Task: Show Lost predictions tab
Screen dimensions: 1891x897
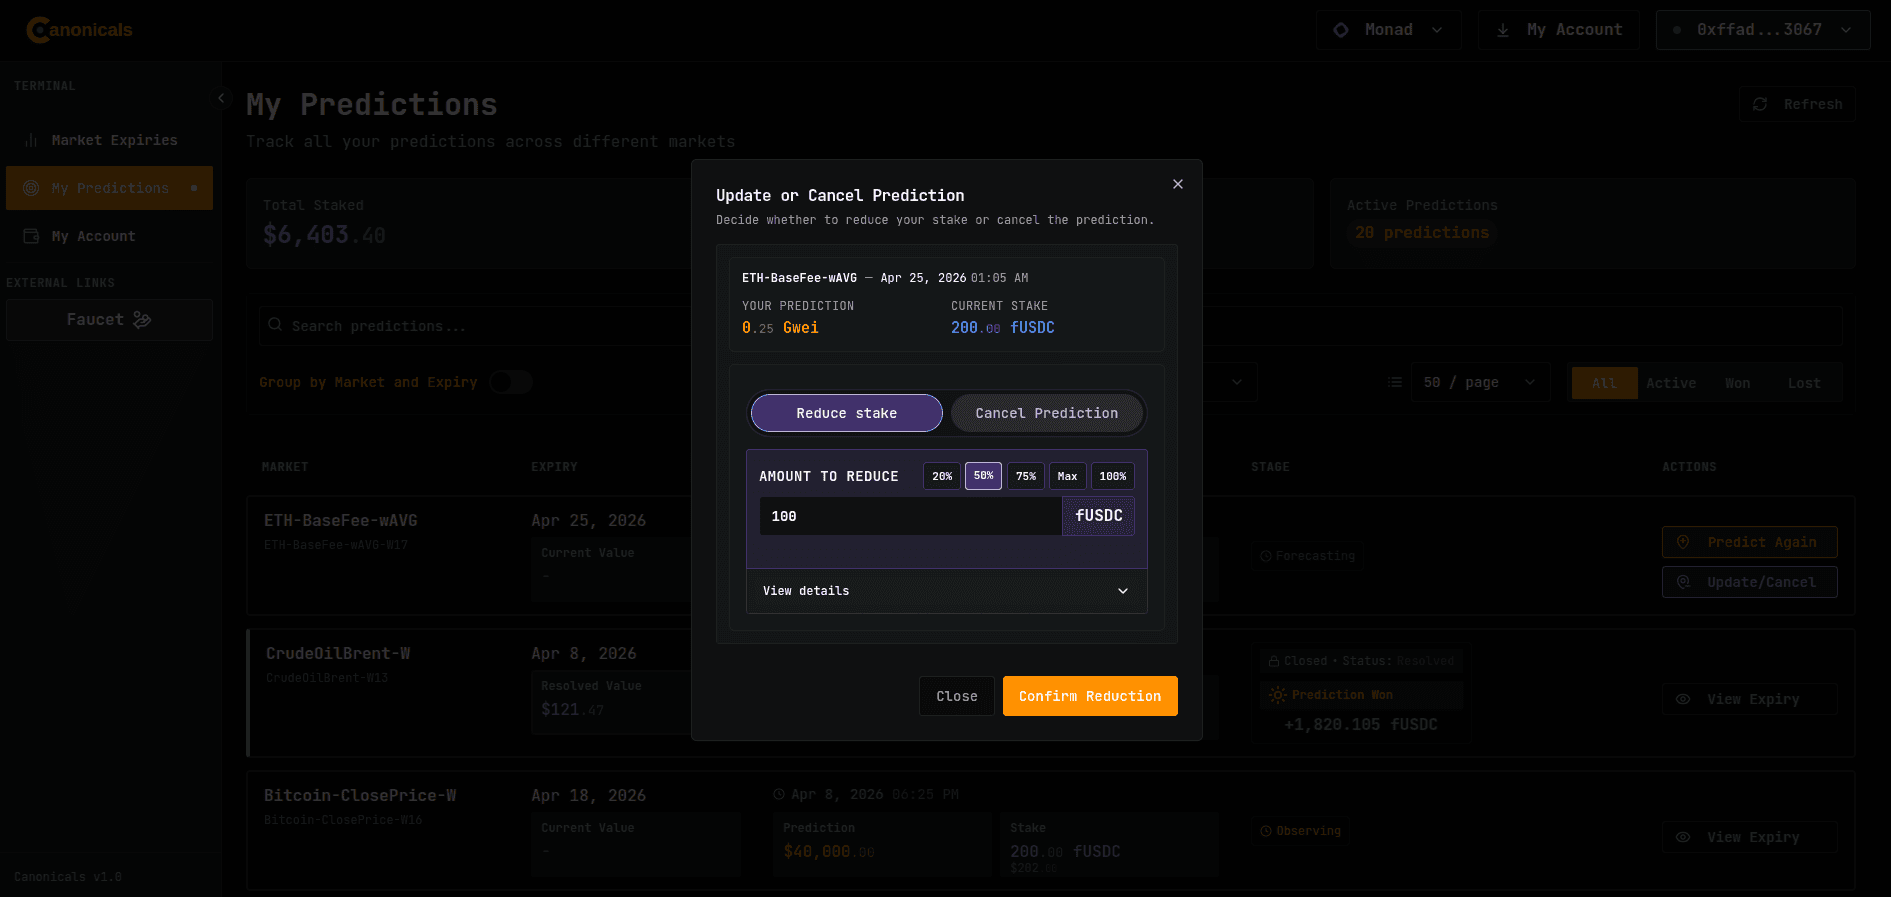Action: (x=1804, y=383)
